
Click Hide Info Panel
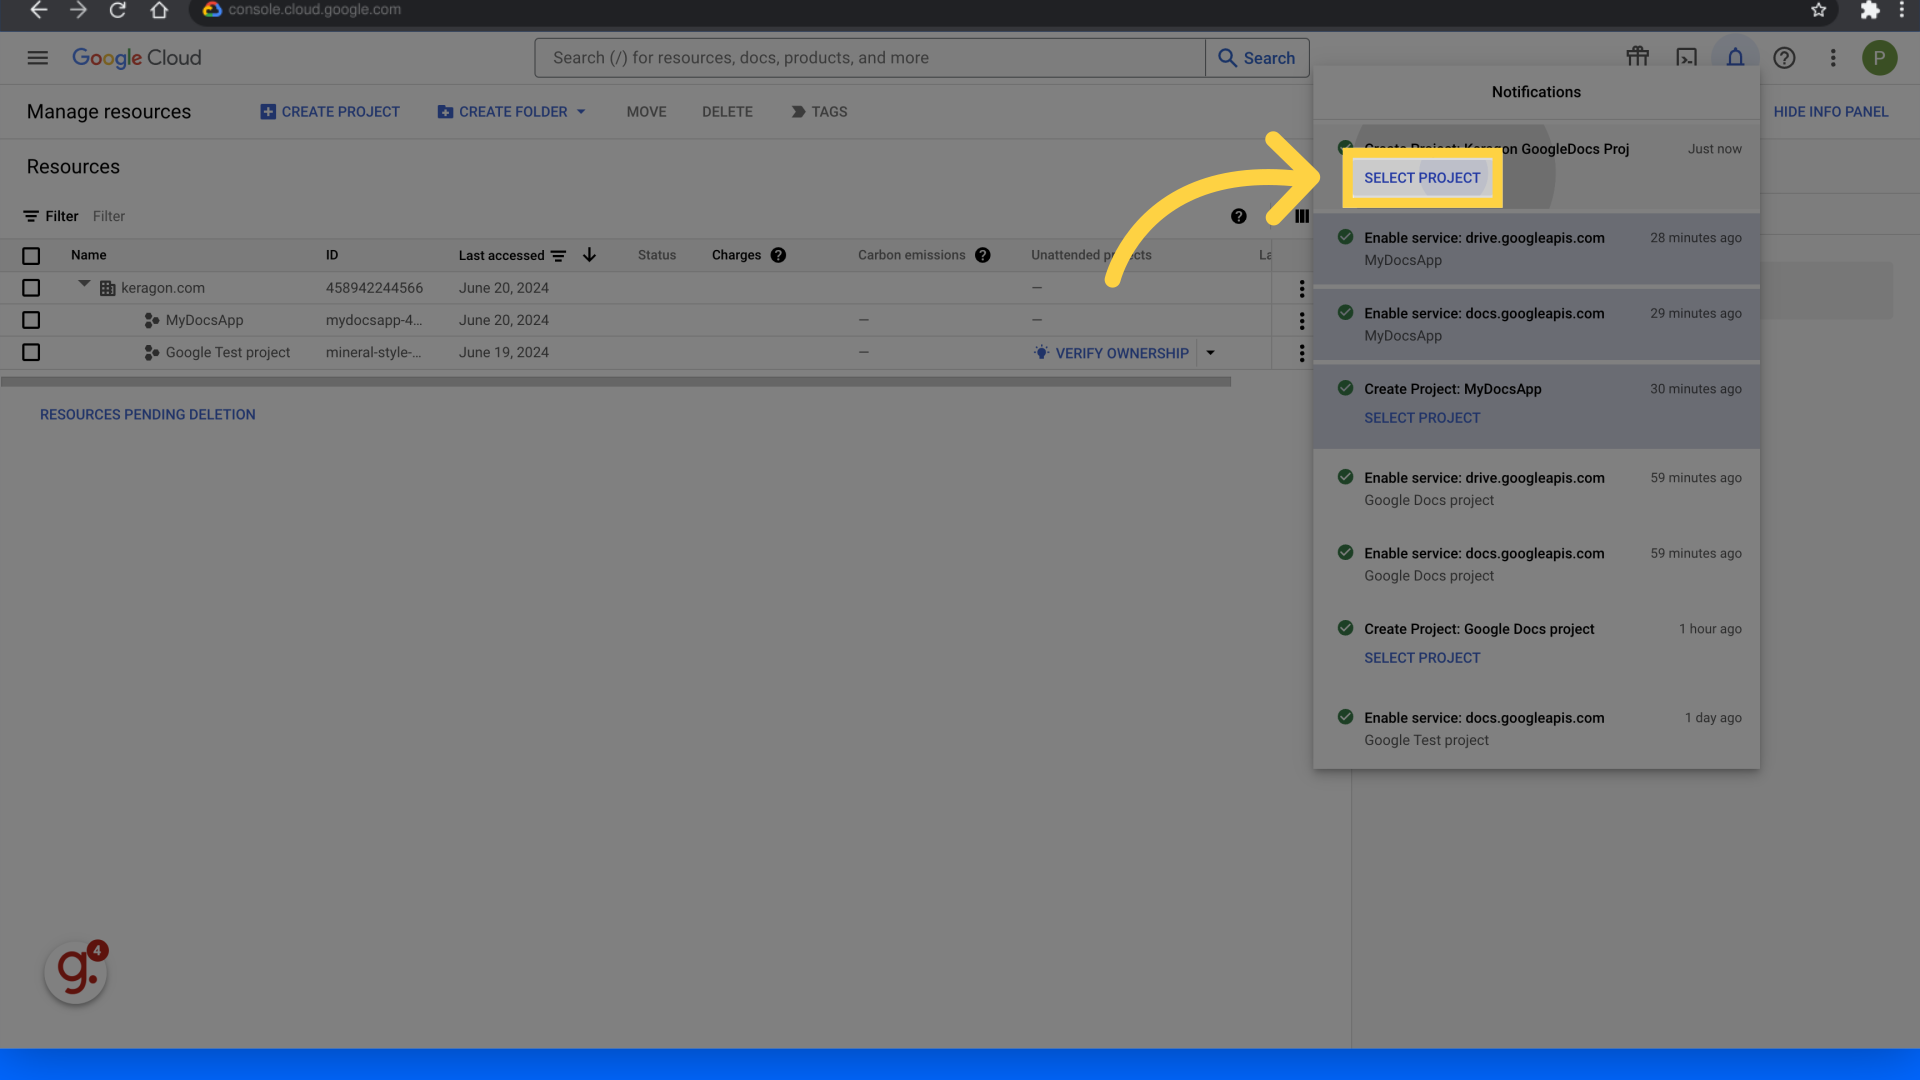tap(1830, 112)
